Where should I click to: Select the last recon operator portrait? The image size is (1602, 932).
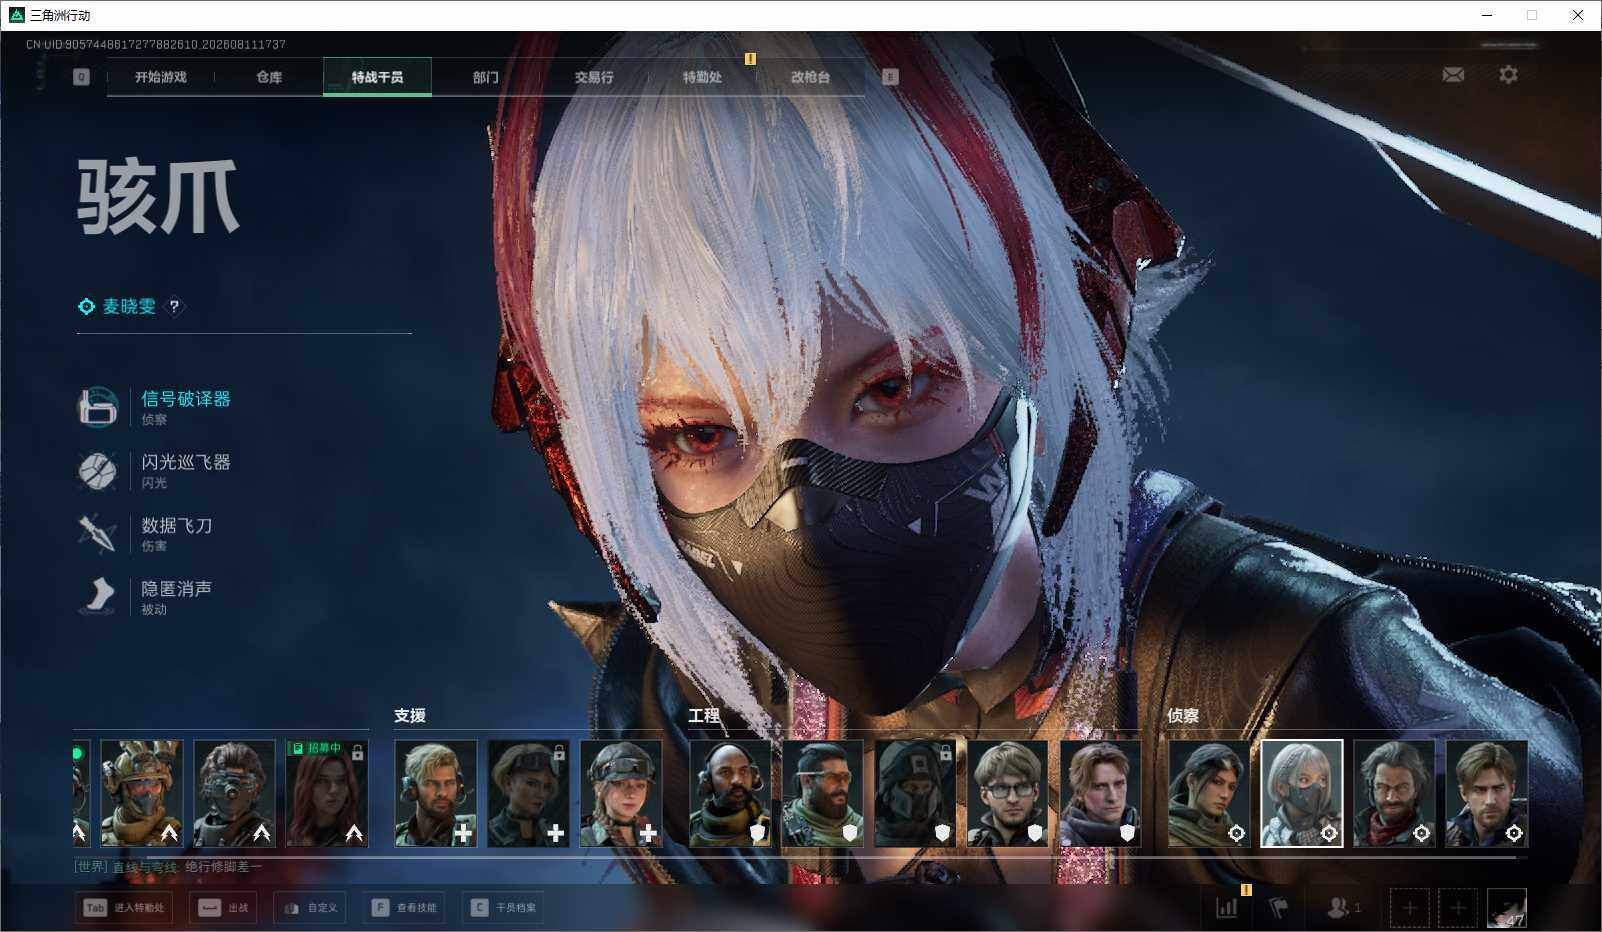click(x=1487, y=794)
